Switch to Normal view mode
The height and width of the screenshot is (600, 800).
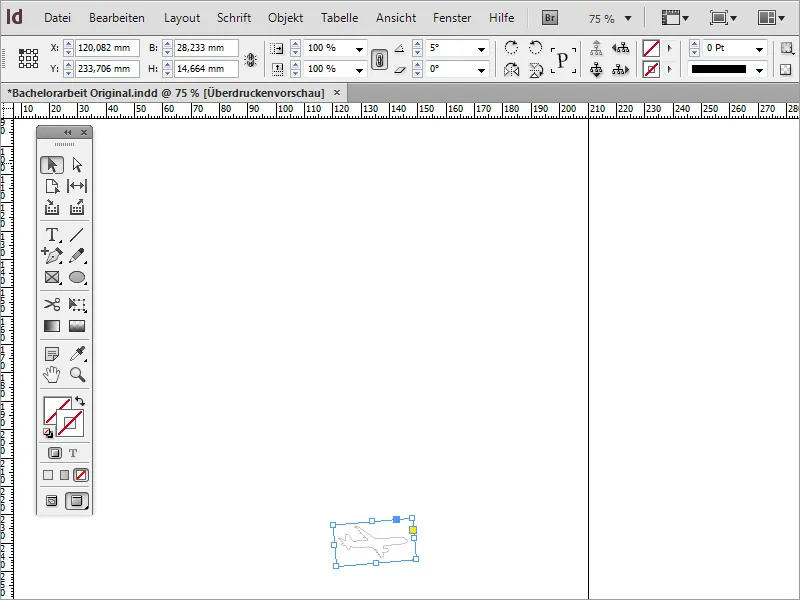(x=52, y=501)
